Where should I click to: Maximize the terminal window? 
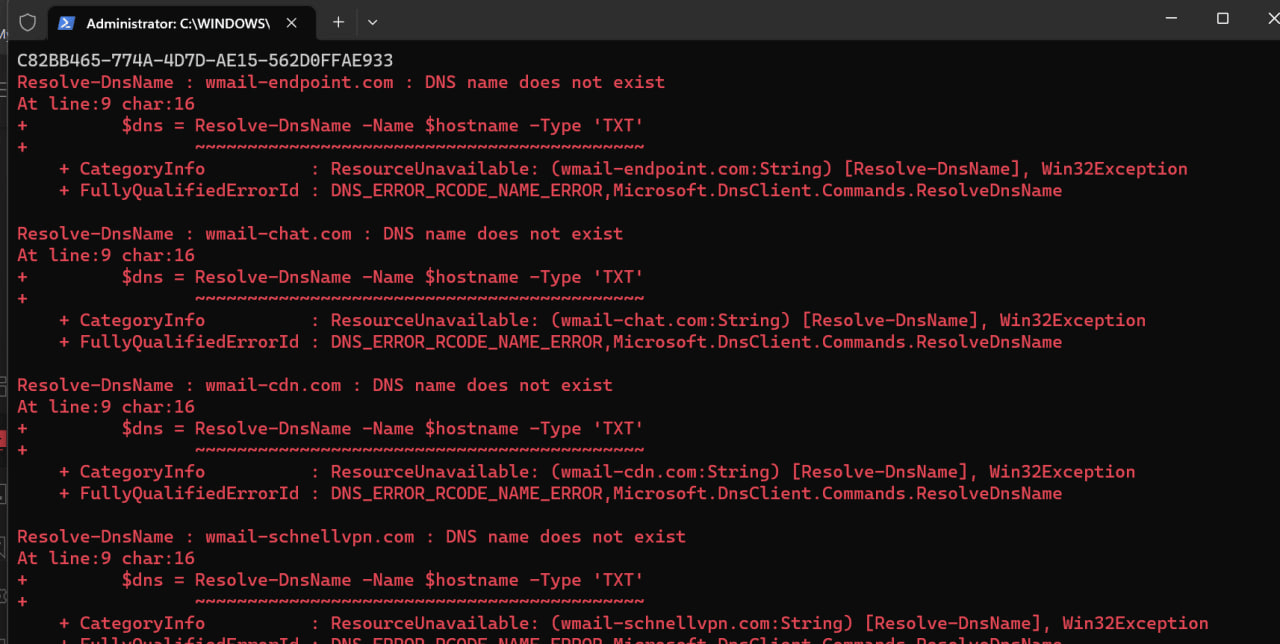pos(1222,19)
